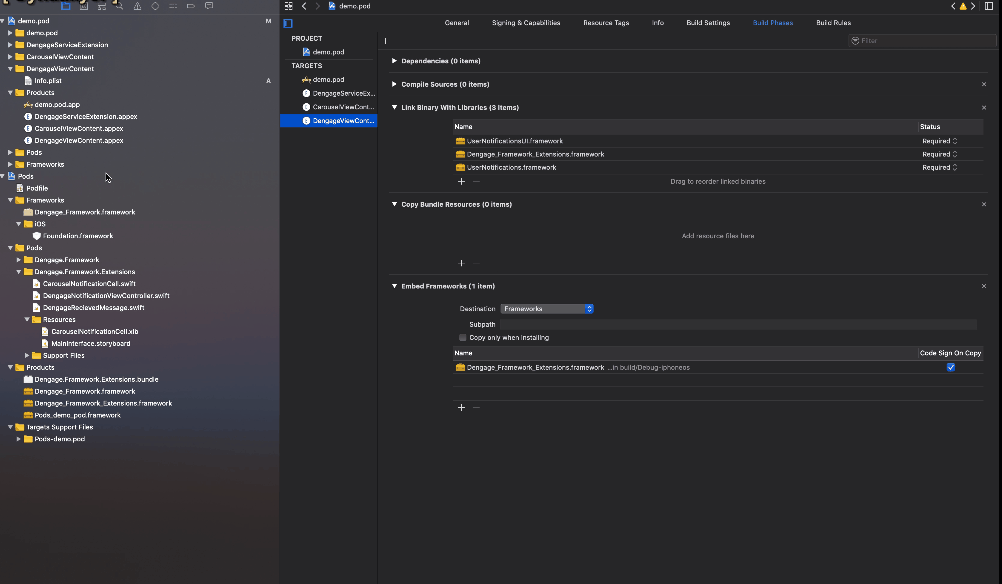Collapse the Embed Frameworks section
The image size is (1002, 584).
pyautogui.click(x=394, y=286)
